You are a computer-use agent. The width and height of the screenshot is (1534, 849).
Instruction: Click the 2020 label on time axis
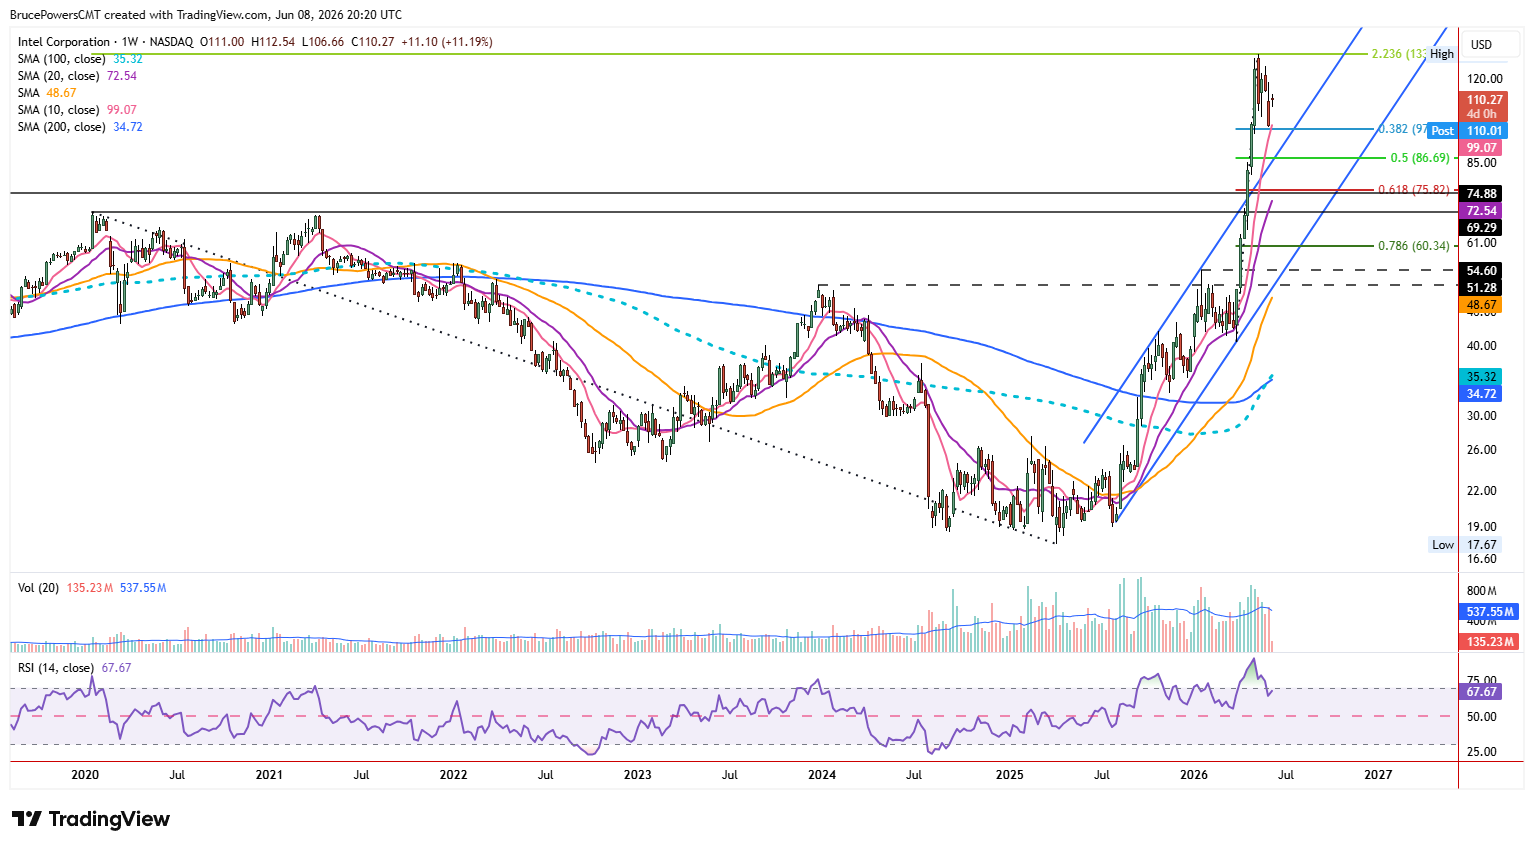[85, 775]
